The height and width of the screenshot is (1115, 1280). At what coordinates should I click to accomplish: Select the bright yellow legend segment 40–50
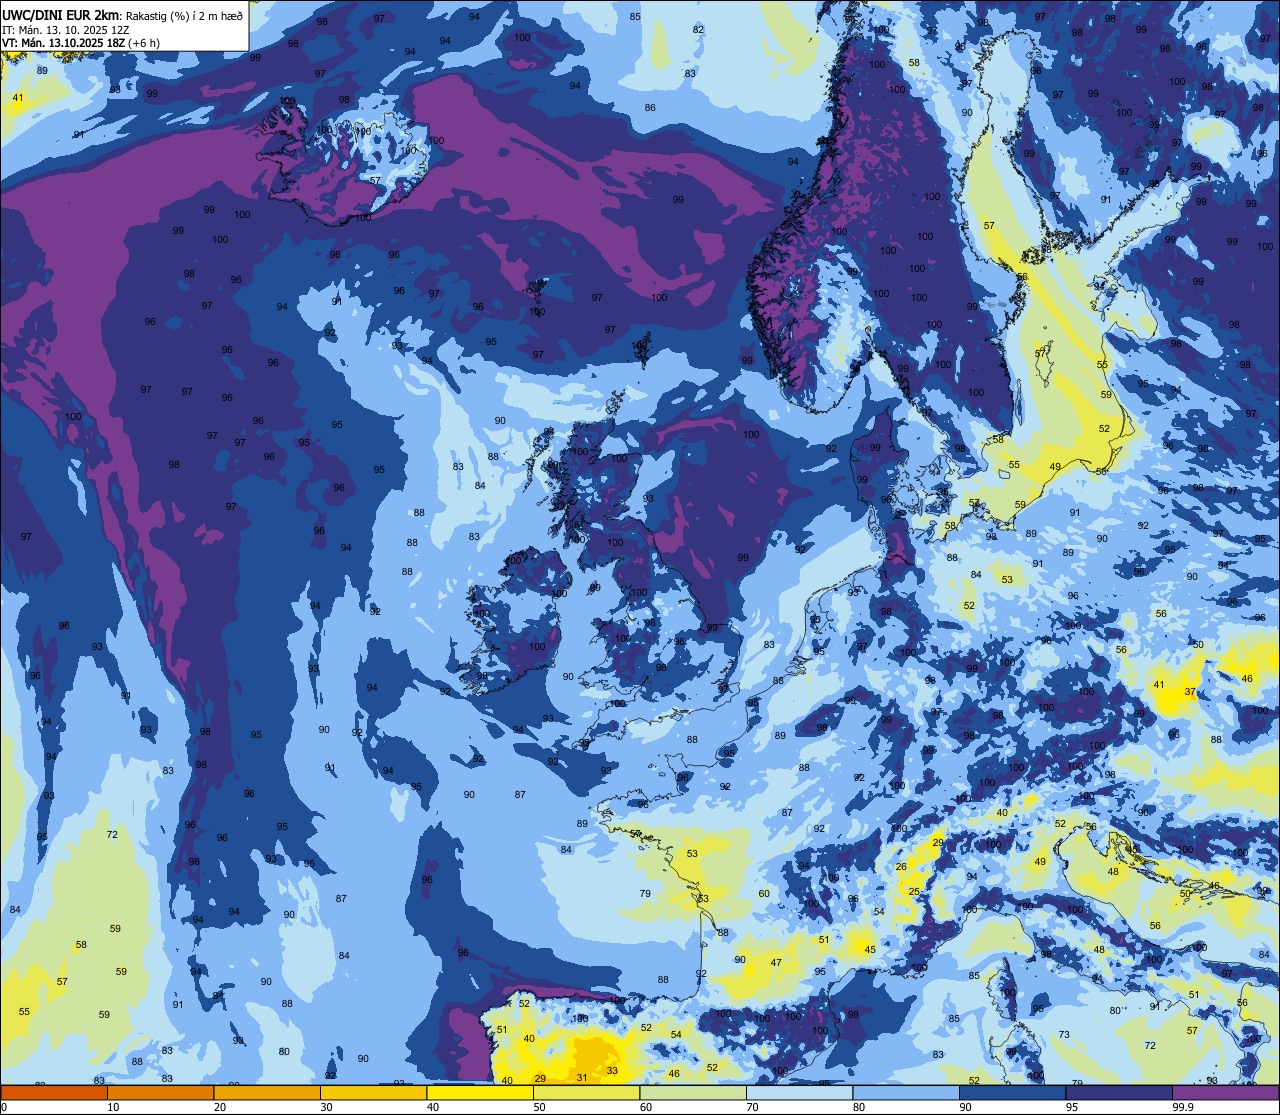pyautogui.click(x=480, y=1092)
